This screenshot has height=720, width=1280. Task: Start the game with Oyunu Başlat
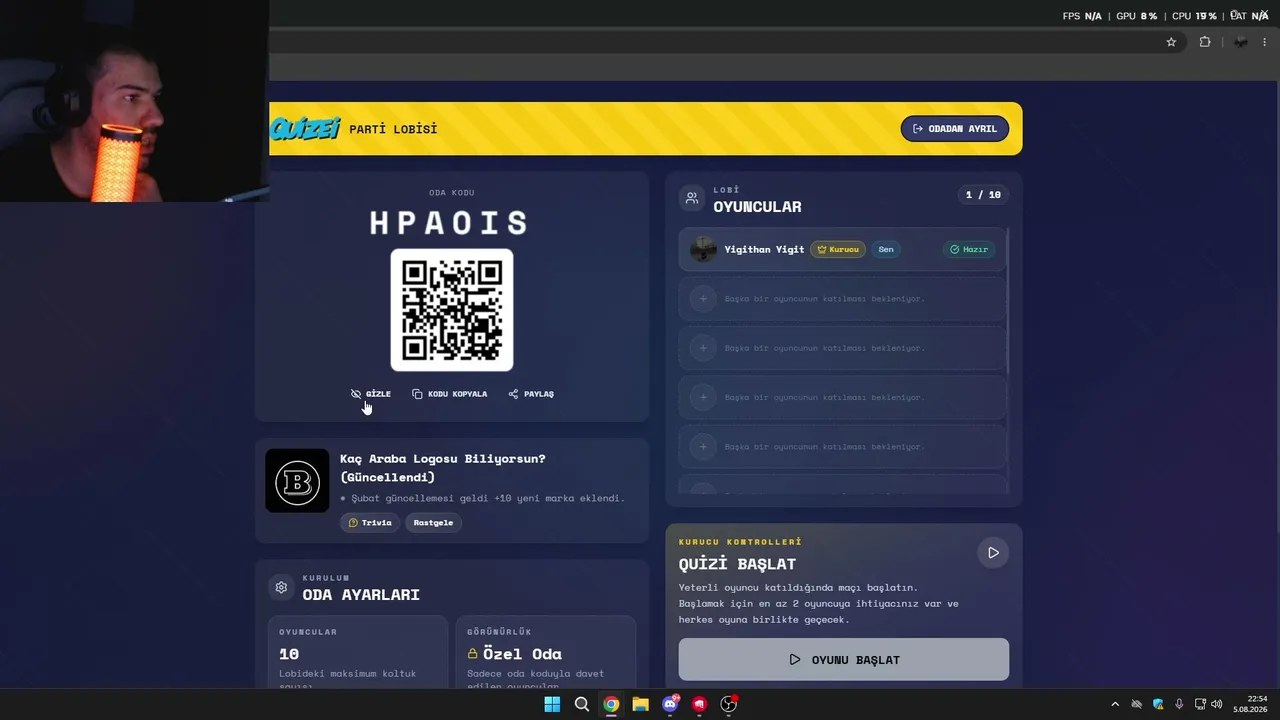coord(844,660)
